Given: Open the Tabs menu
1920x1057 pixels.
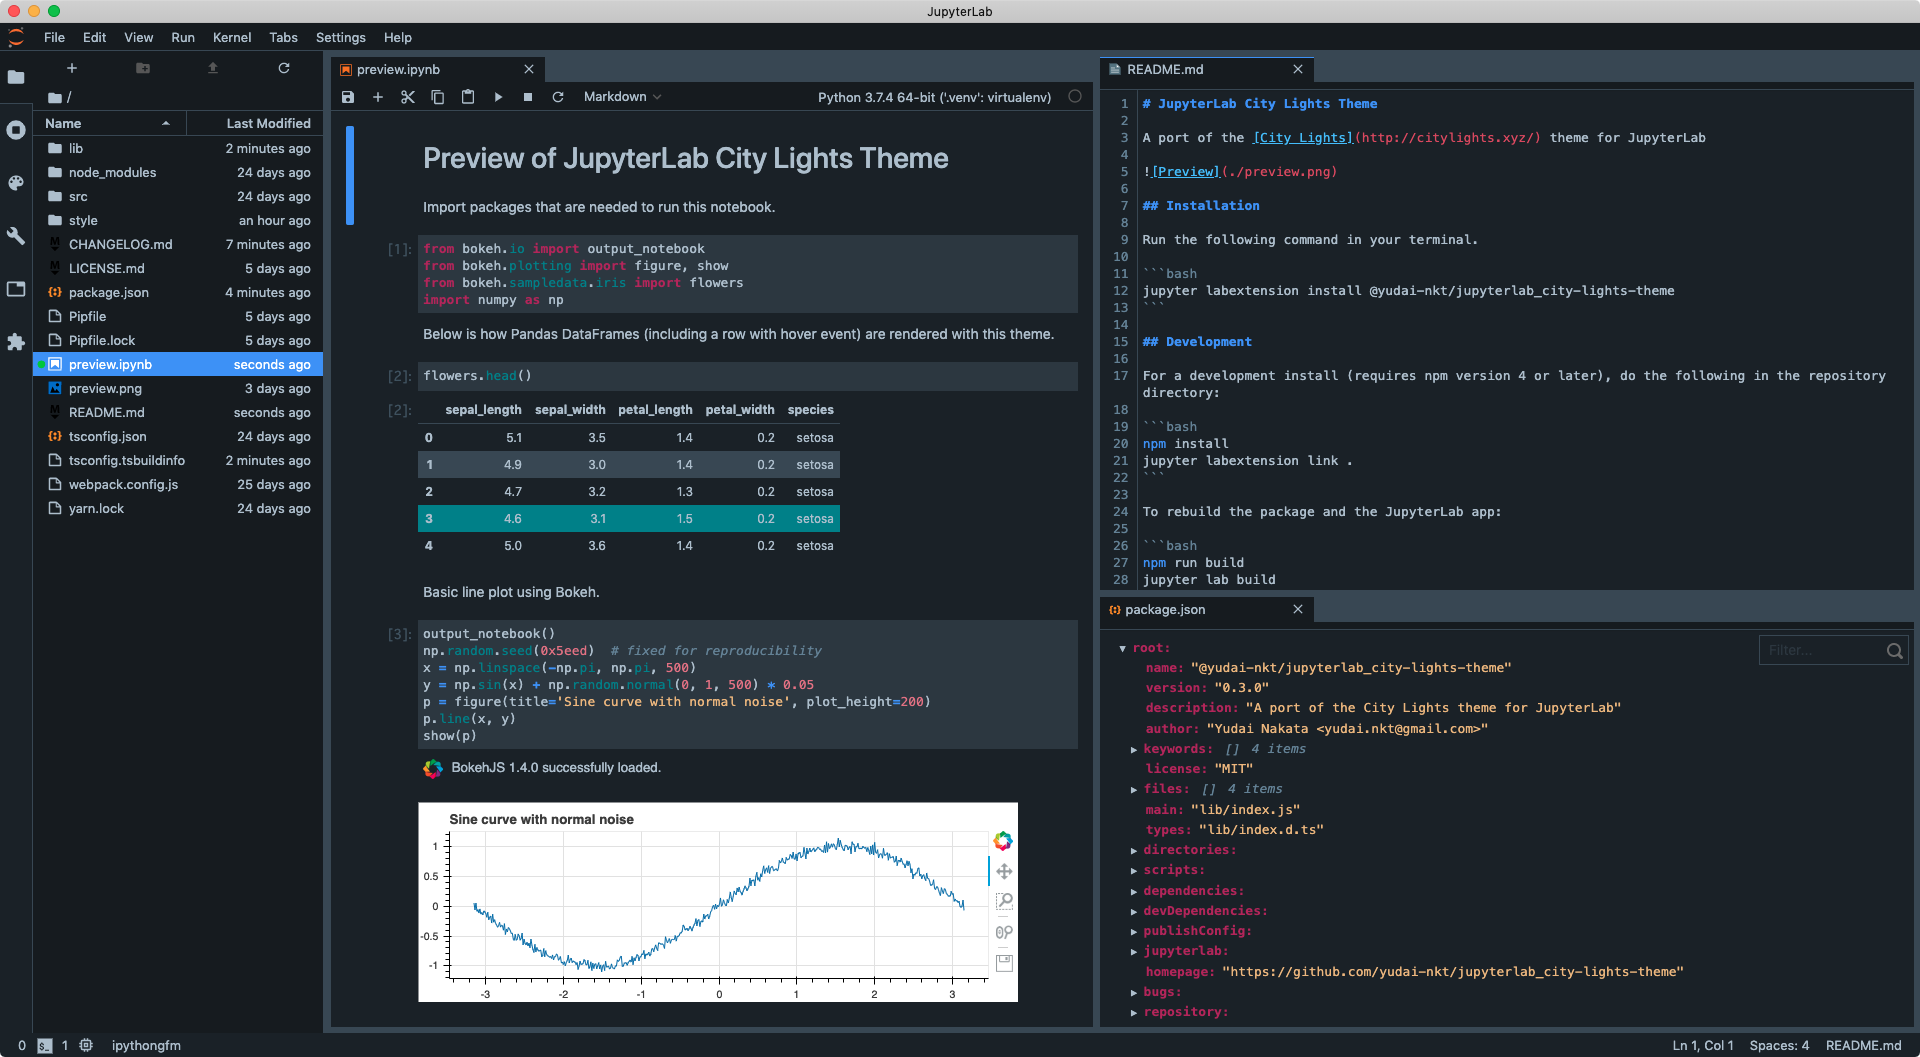Looking at the screenshot, I should click(x=283, y=37).
